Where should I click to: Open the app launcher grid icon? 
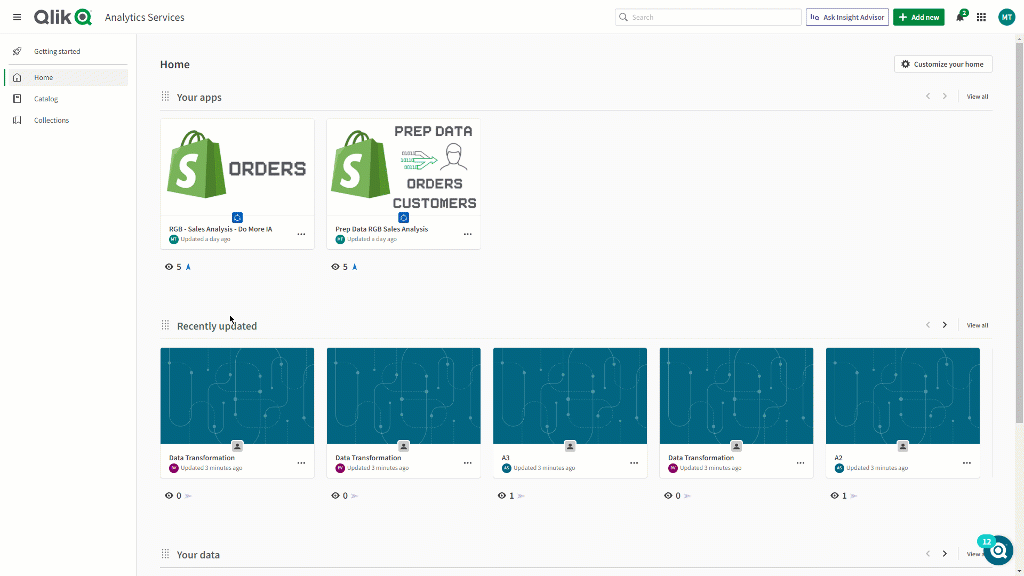(981, 17)
